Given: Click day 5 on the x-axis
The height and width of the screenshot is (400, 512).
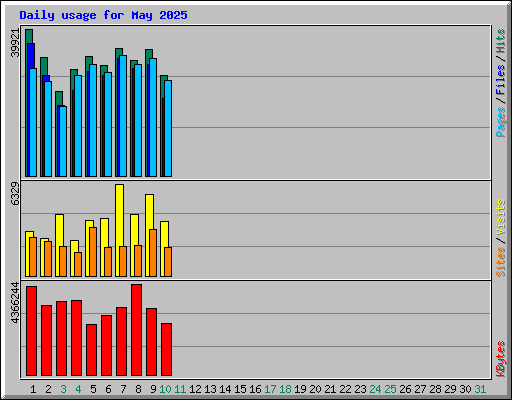Looking at the screenshot, I should [x=93, y=389].
